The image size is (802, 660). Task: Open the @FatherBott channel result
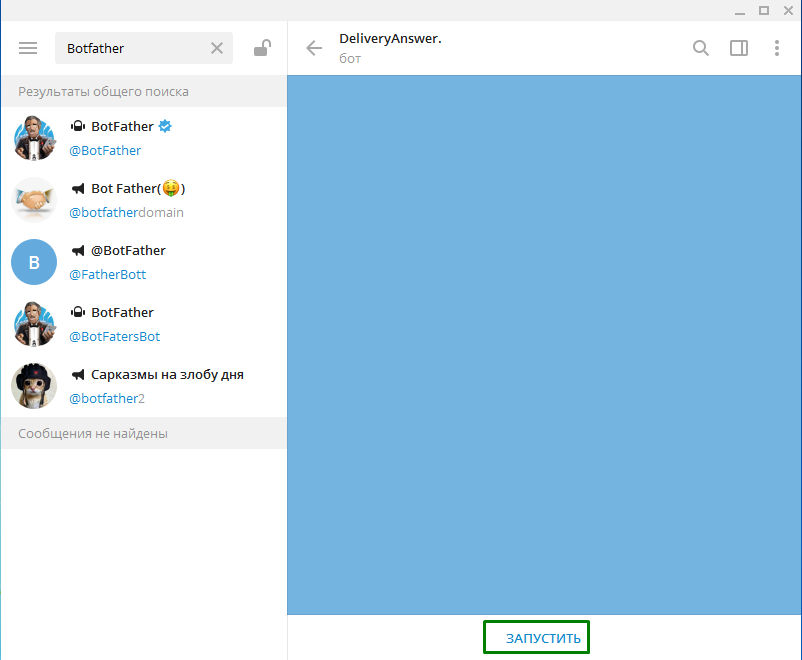point(144,262)
